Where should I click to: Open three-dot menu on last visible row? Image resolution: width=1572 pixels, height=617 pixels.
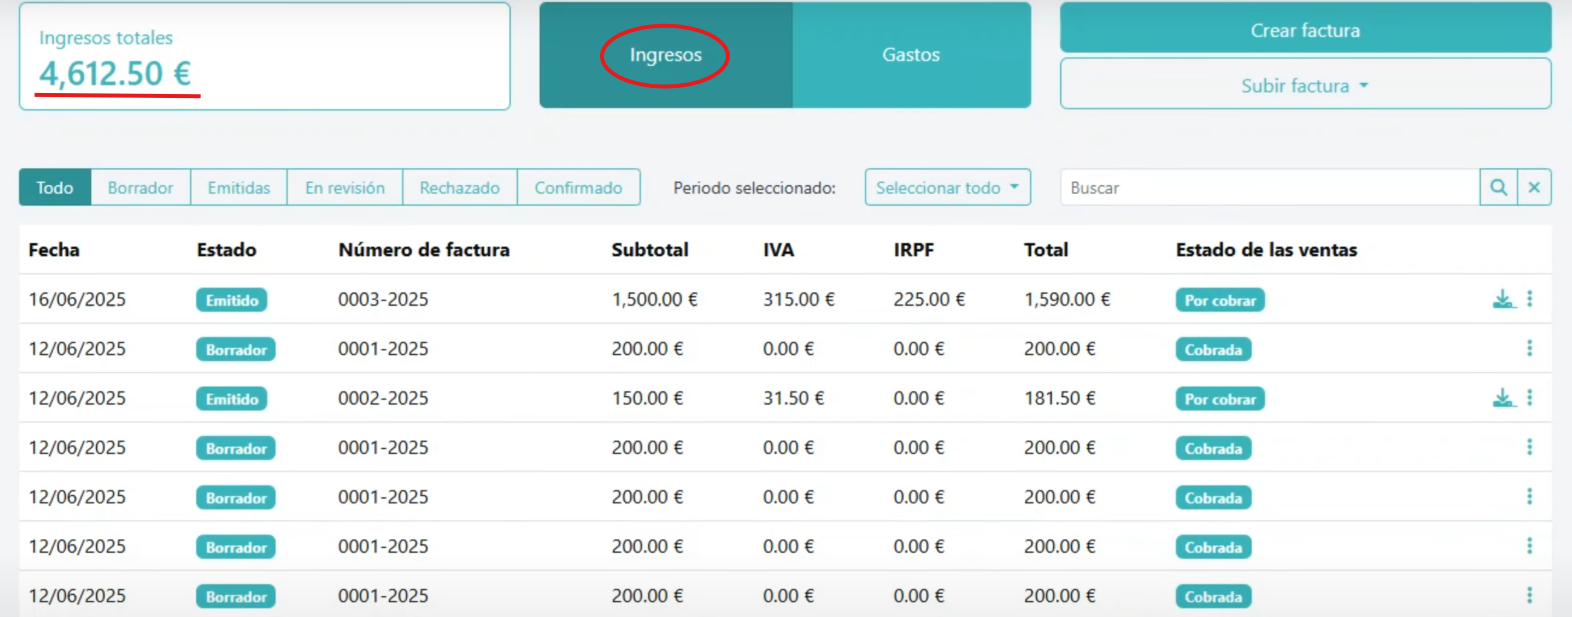[1529, 596]
